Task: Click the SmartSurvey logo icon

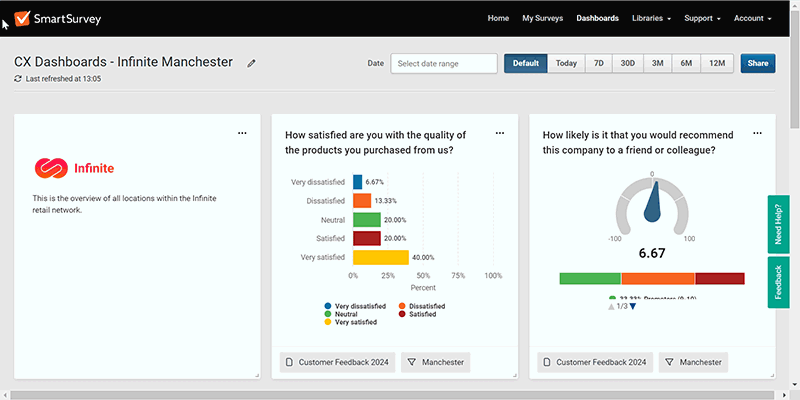Action: (x=22, y=18)
